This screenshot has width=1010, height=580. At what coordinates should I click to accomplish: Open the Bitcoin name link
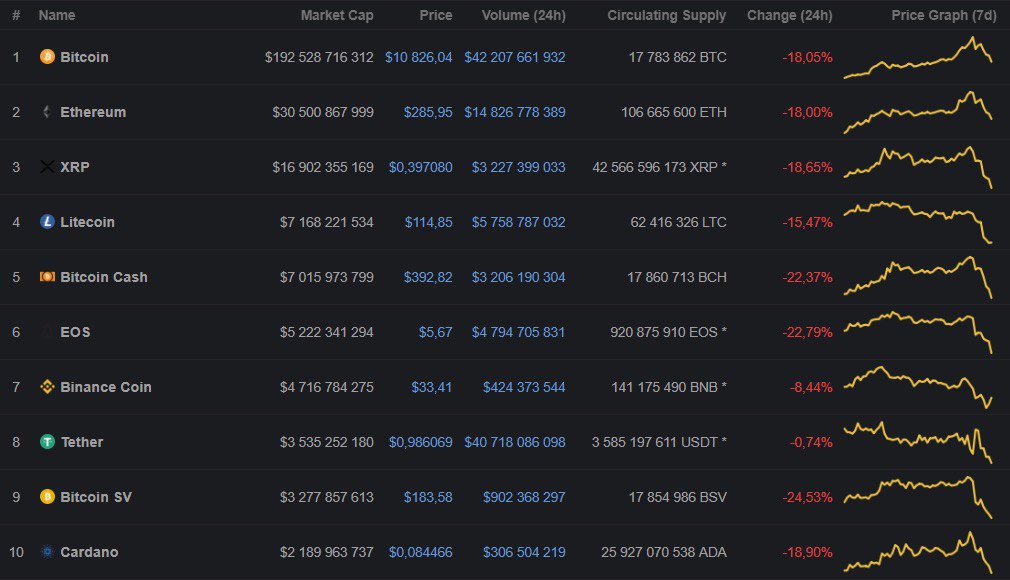click(x=84, y=57)
